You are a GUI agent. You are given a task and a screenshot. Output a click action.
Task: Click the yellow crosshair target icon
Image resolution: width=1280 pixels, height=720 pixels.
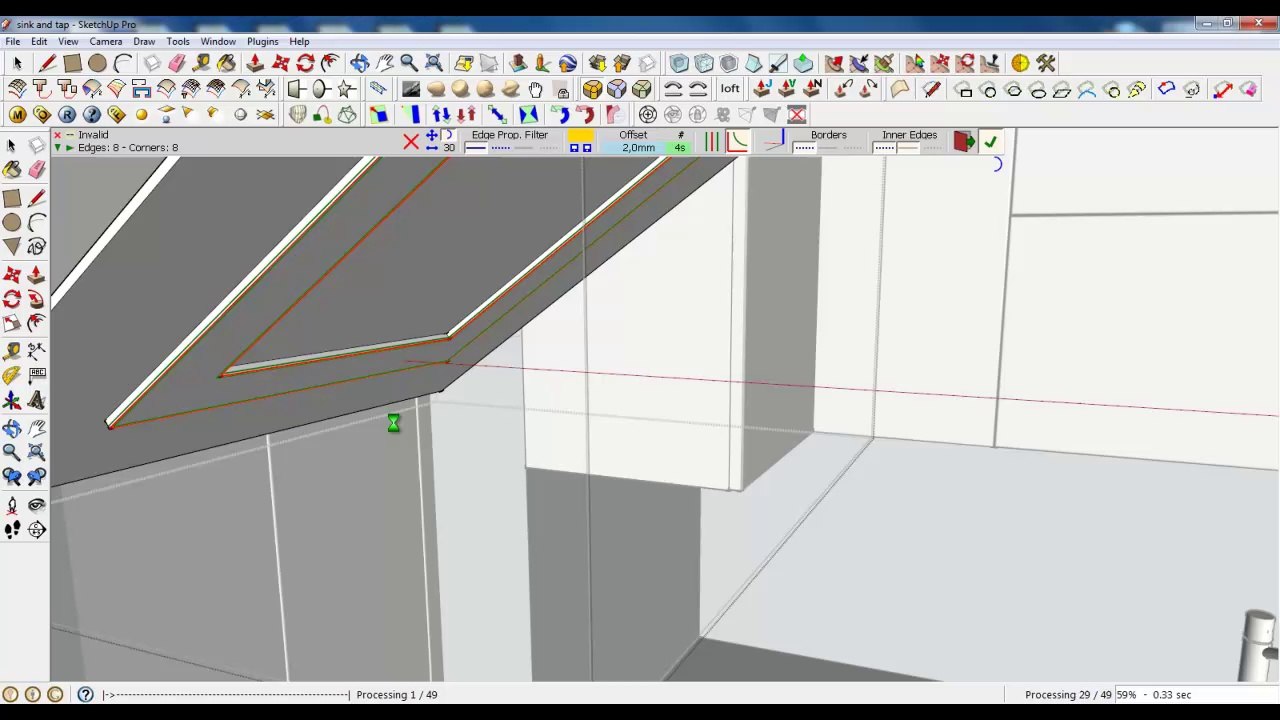coord(1020,63)
